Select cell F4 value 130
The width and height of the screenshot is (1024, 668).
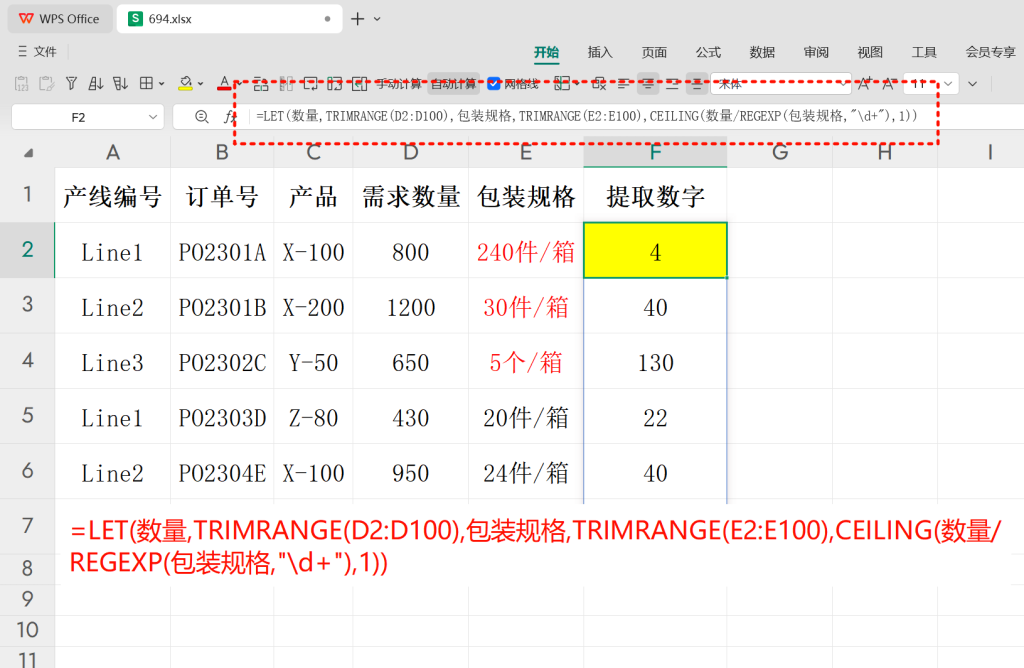pos(655,362)
